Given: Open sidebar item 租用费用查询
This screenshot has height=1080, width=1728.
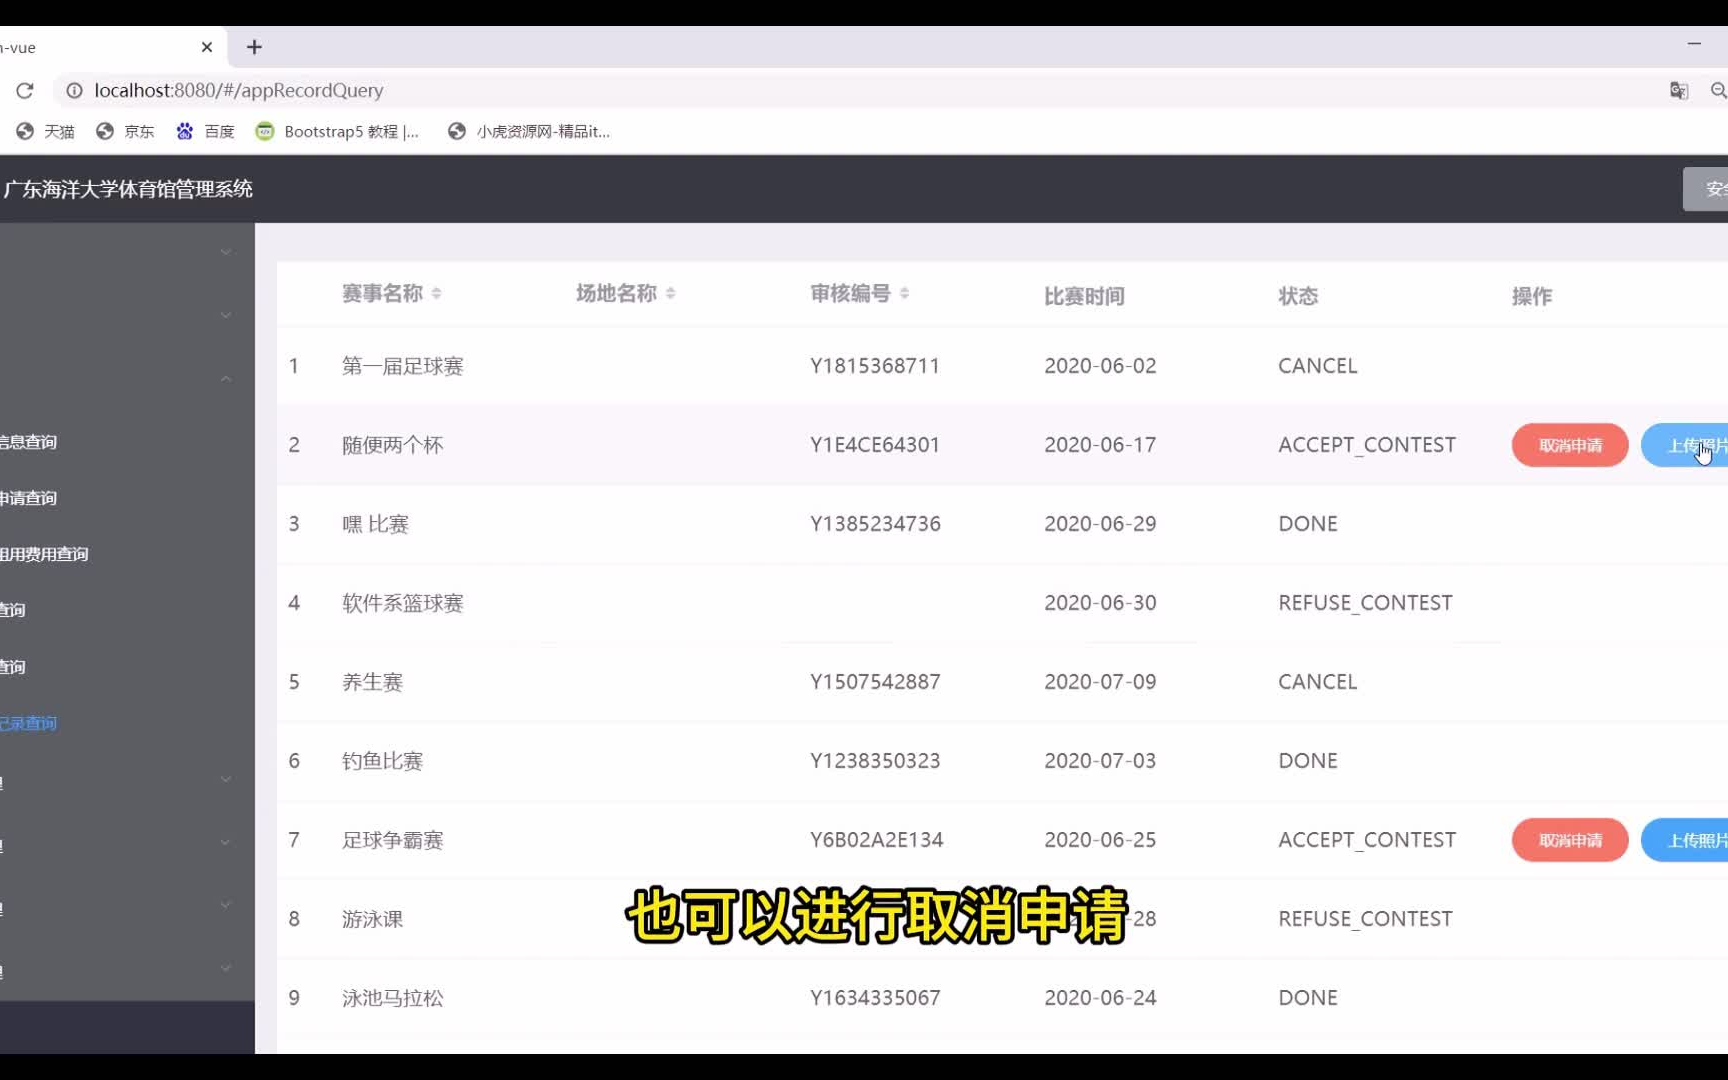Looking at the screenshot, I should coord(44,554).
